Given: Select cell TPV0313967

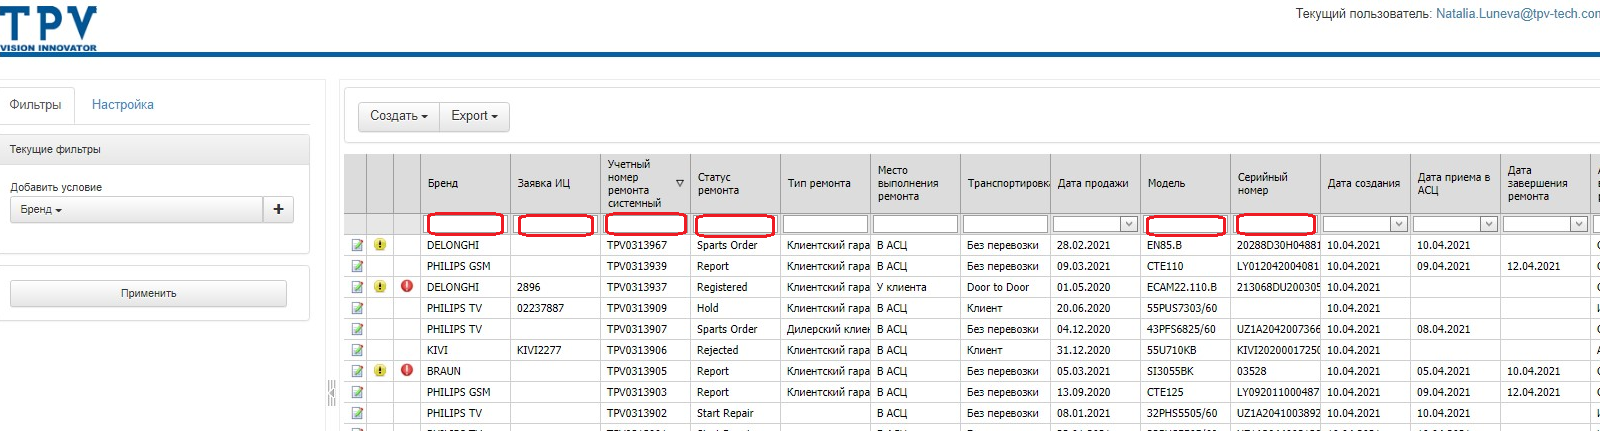Looking at the screenshot, I should pyautogui.click(x=645, y=245).
